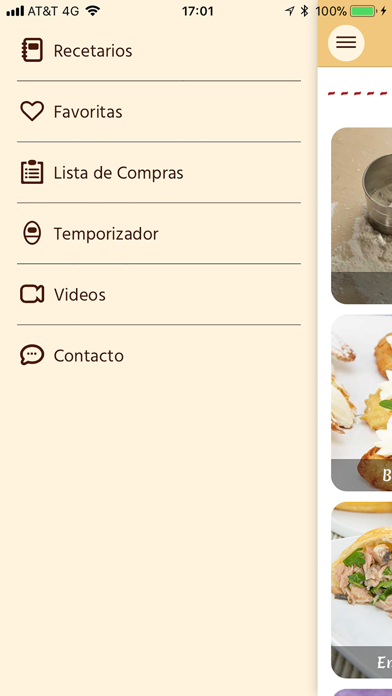The width and height of the screenshot is (392, 696).
Task: Open the flour sifter recipe thumbnail
Action: tap(361, 216)
